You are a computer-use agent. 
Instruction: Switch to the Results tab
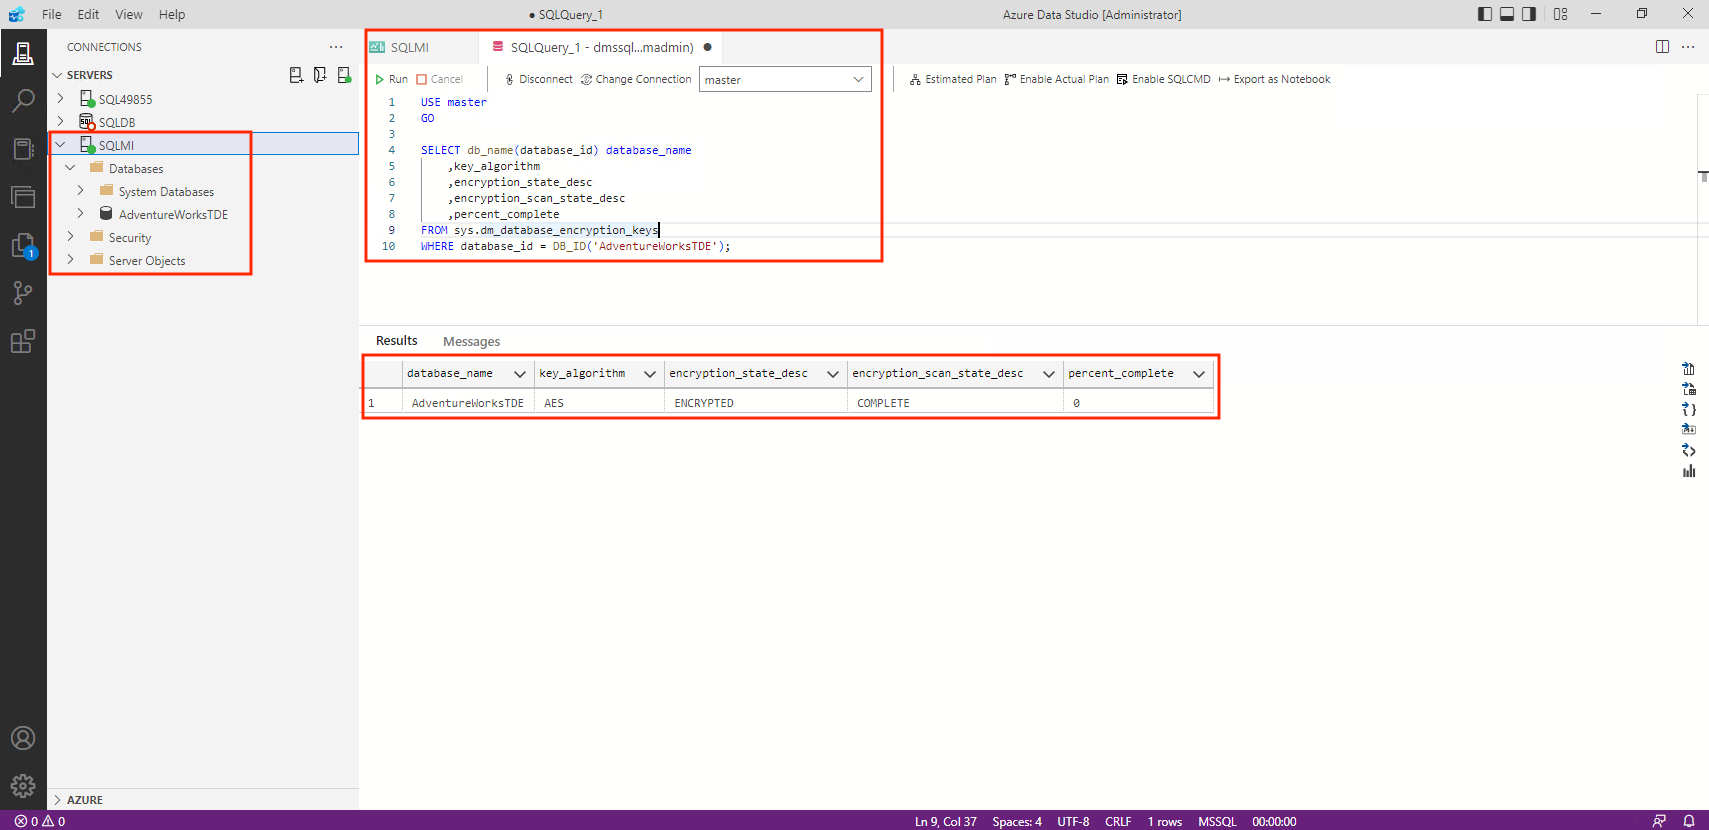coord(397,341)
